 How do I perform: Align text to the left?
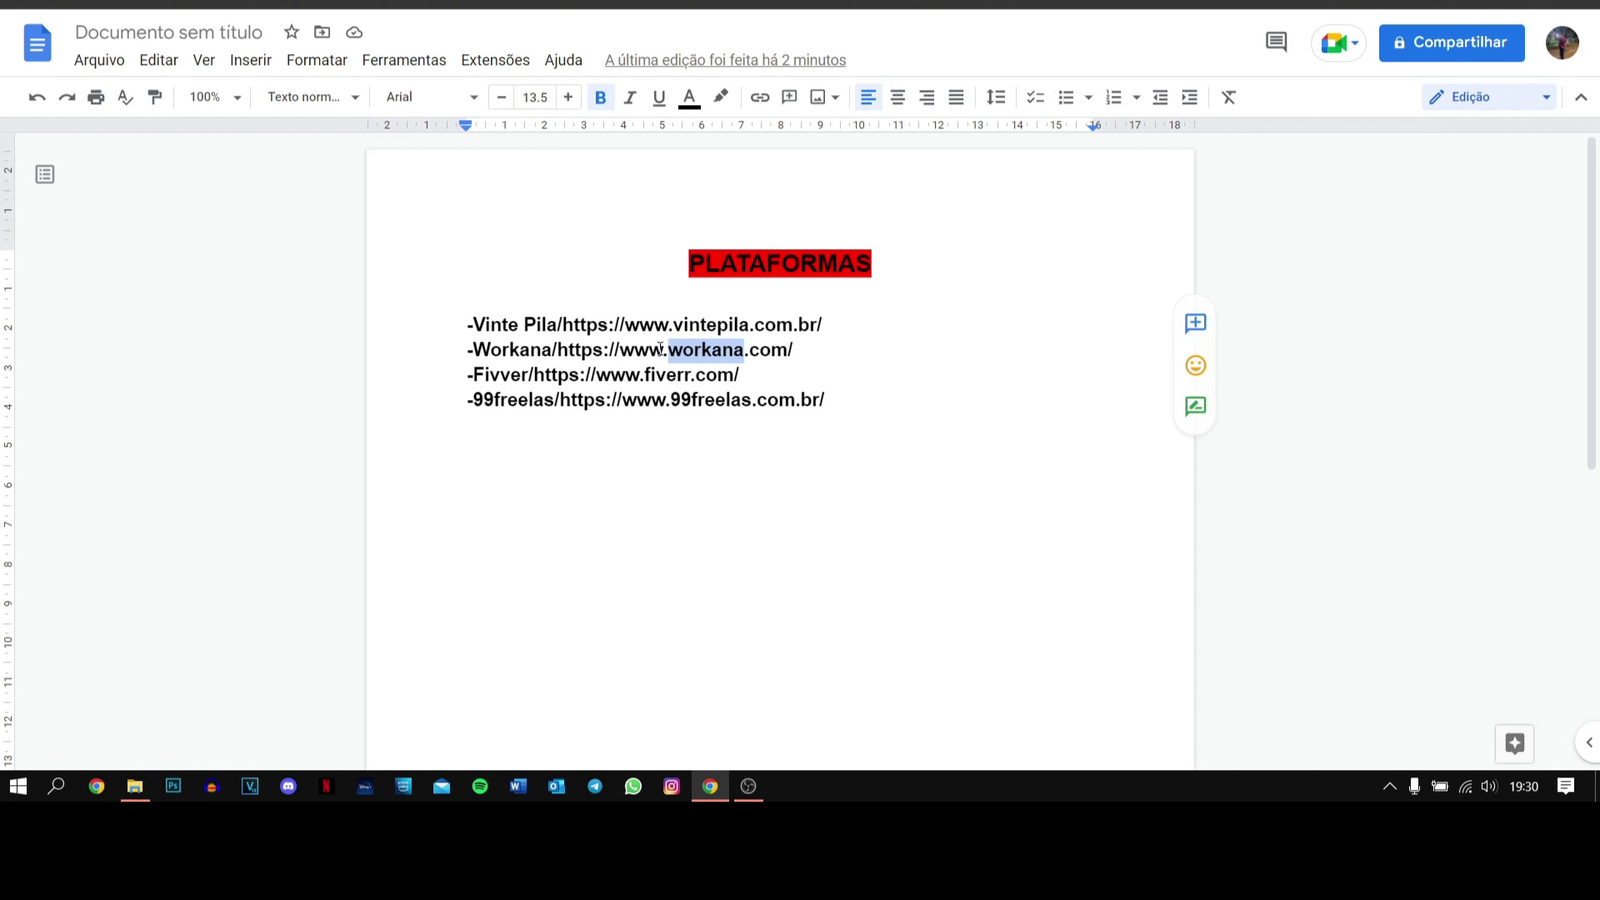(x=868, y=97)
